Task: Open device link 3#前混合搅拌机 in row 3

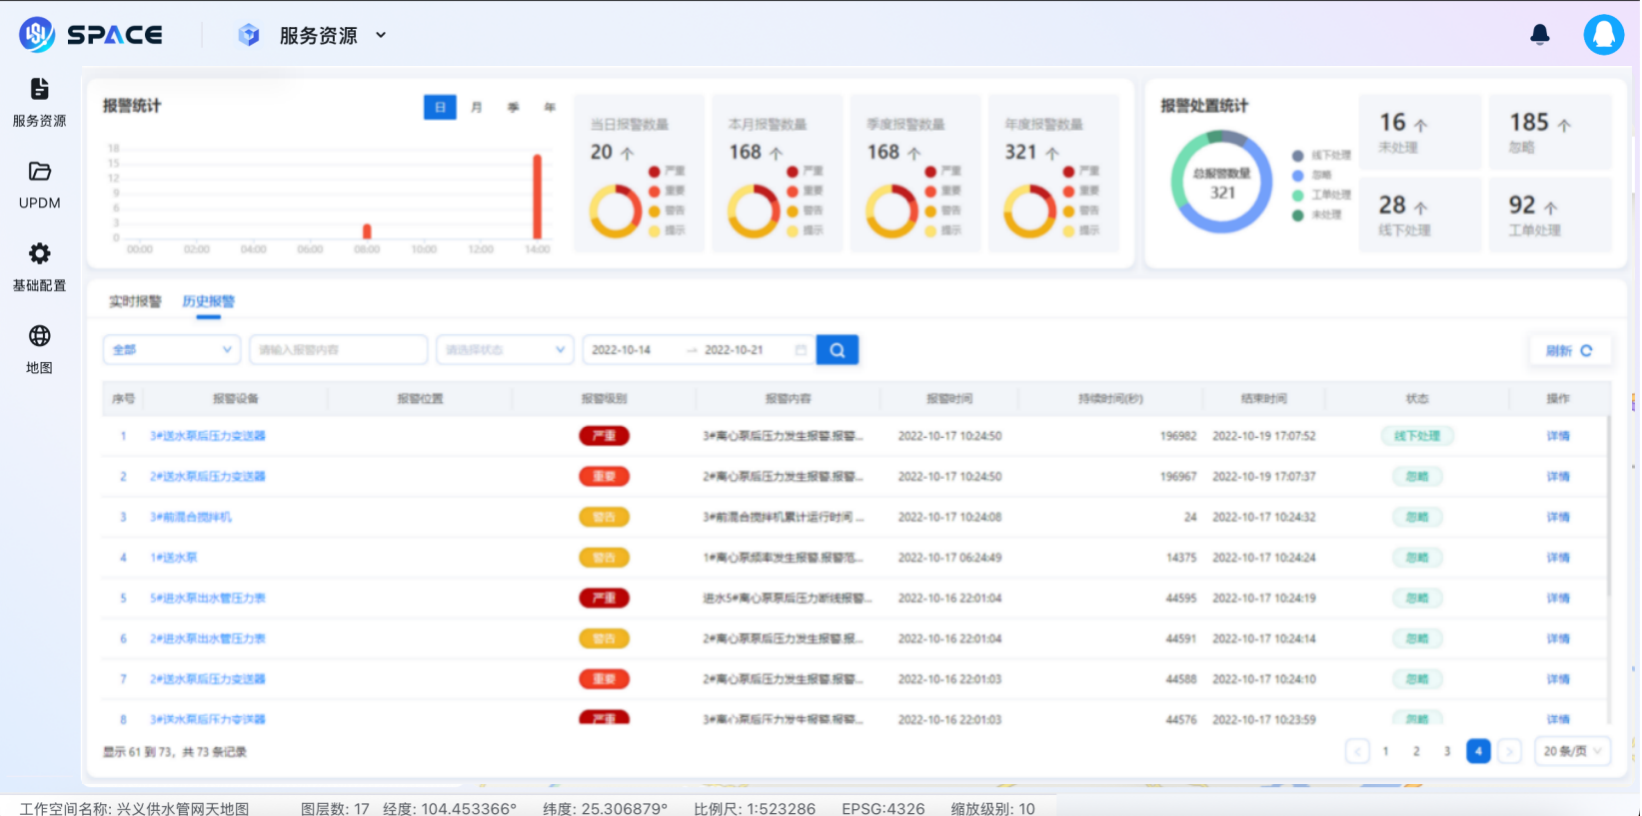Action: (191, 517)
